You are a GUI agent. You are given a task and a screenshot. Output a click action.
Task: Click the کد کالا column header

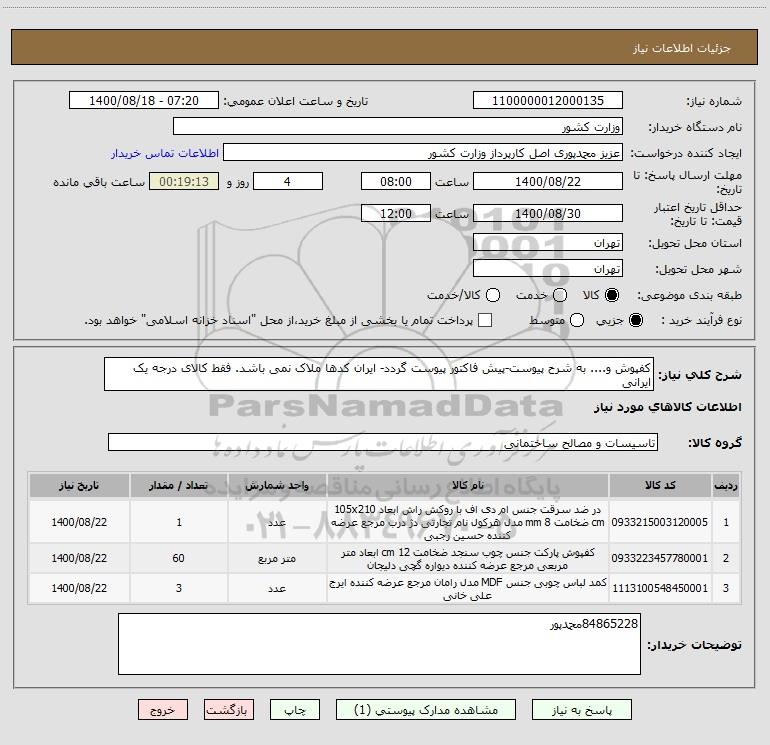point(660,485)
